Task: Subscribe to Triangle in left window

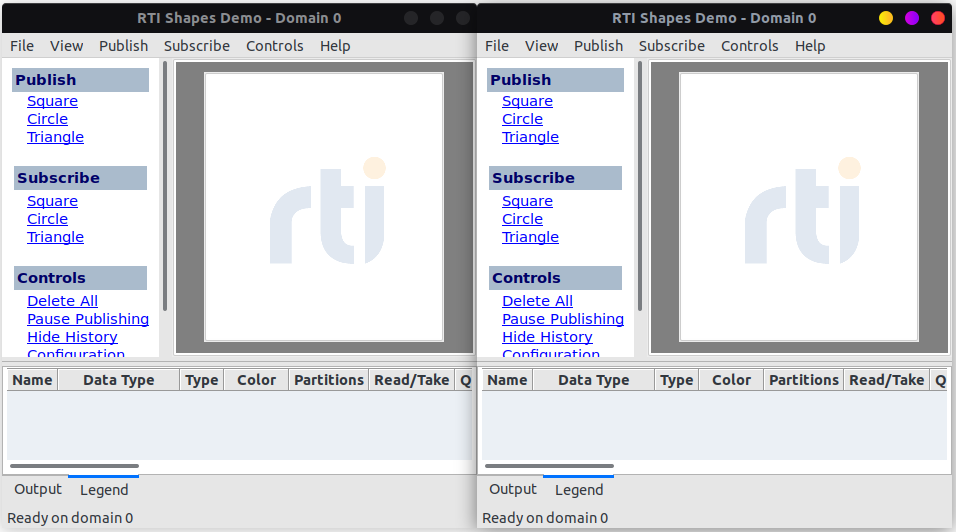Action: pos(55,237)
